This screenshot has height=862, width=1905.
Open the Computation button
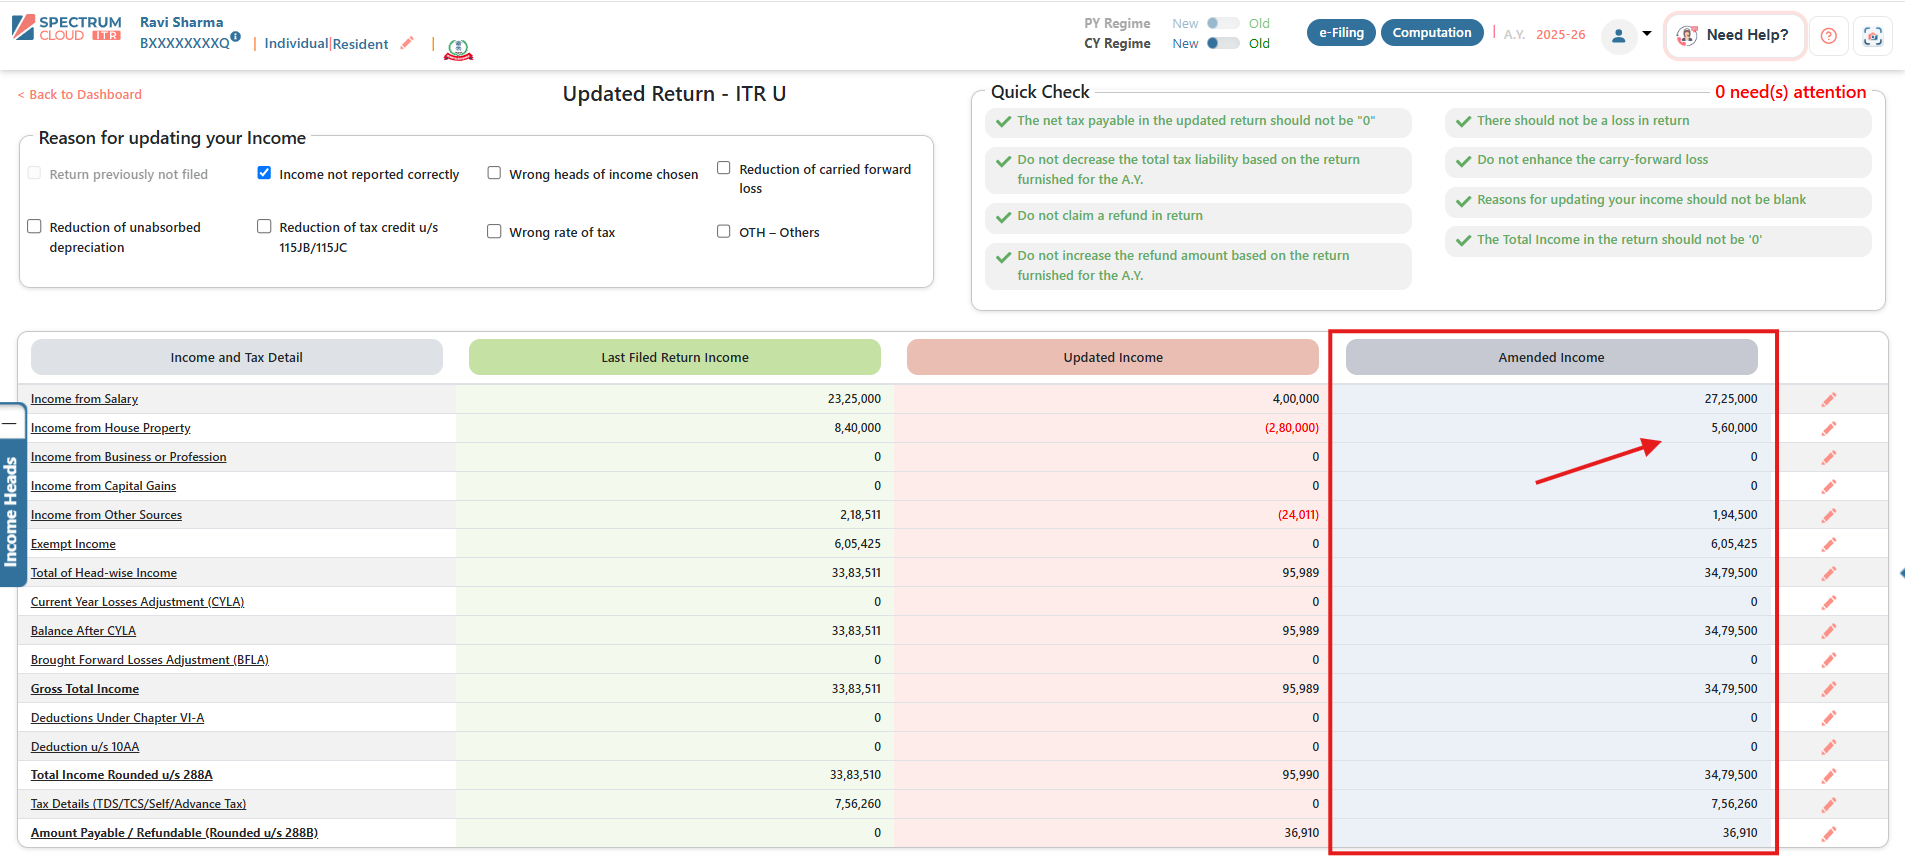coord(1432,33)
